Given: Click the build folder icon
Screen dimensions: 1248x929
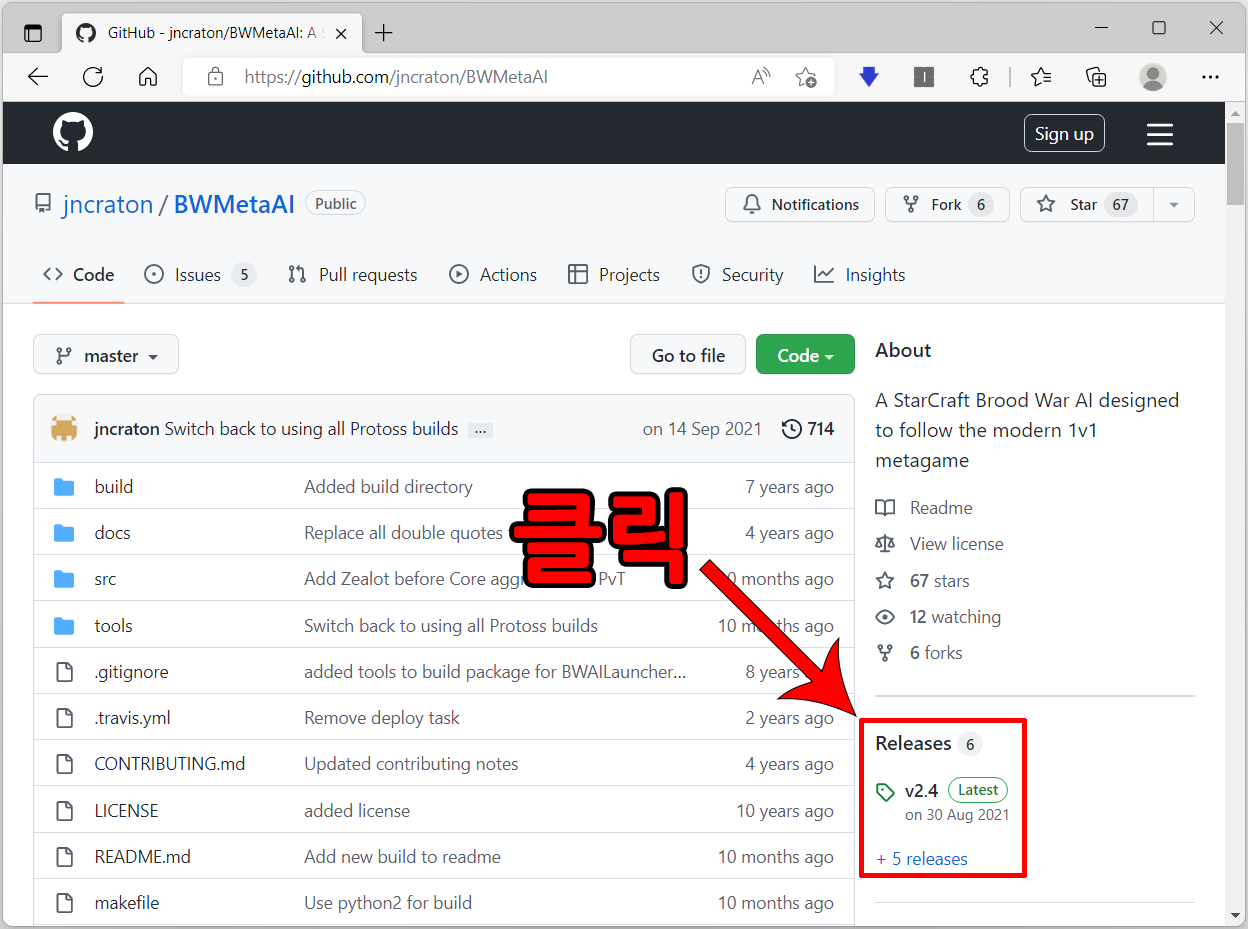Looking at the screenshot, I should pyautogui.click(x=64, y=487).
